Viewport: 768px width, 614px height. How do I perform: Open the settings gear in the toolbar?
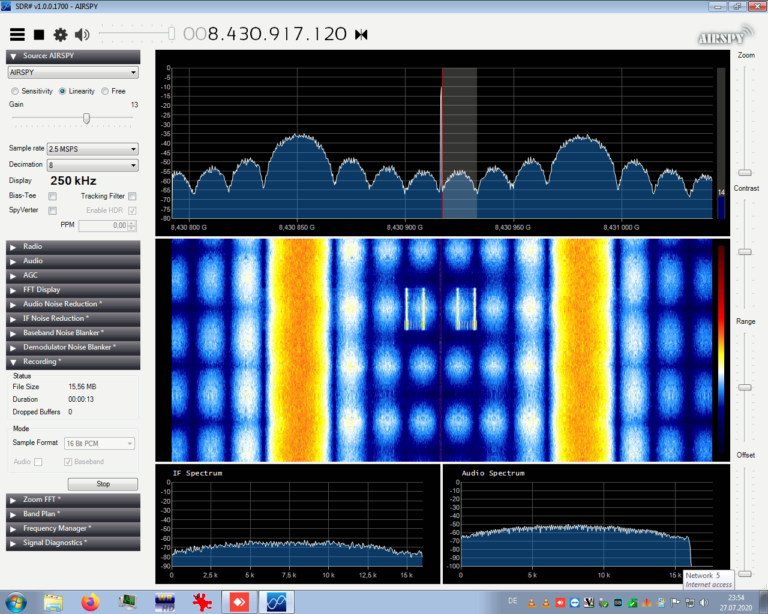pyautogui.click(x=60, y=34)
